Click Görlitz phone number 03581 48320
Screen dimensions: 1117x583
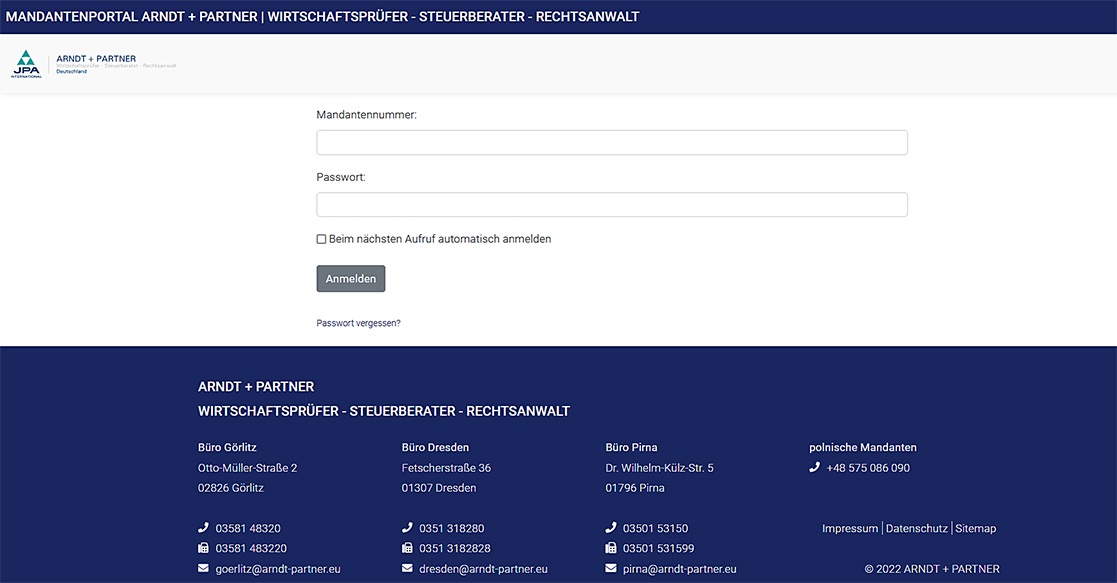point(248,528)
